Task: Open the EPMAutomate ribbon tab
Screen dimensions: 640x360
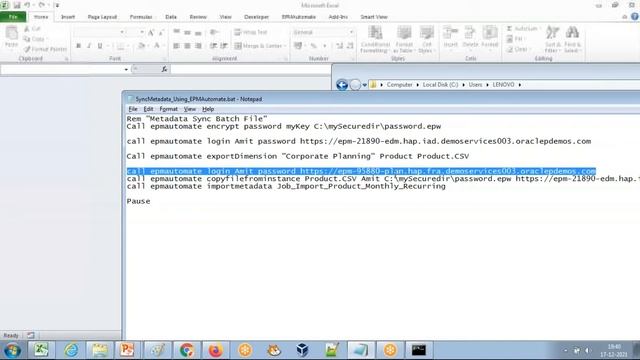Action: 299,17
